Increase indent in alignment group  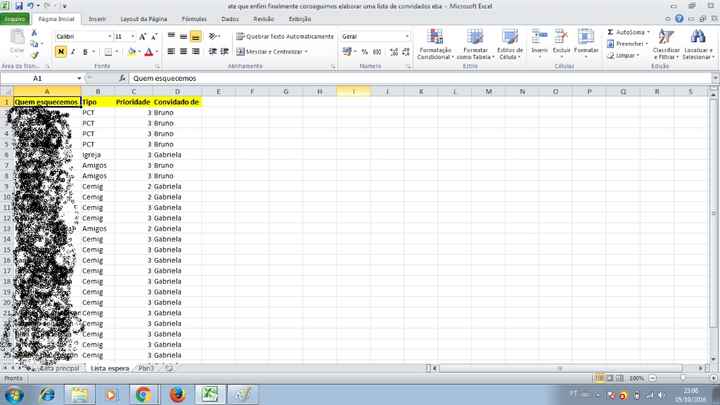[x=225, y=51]
